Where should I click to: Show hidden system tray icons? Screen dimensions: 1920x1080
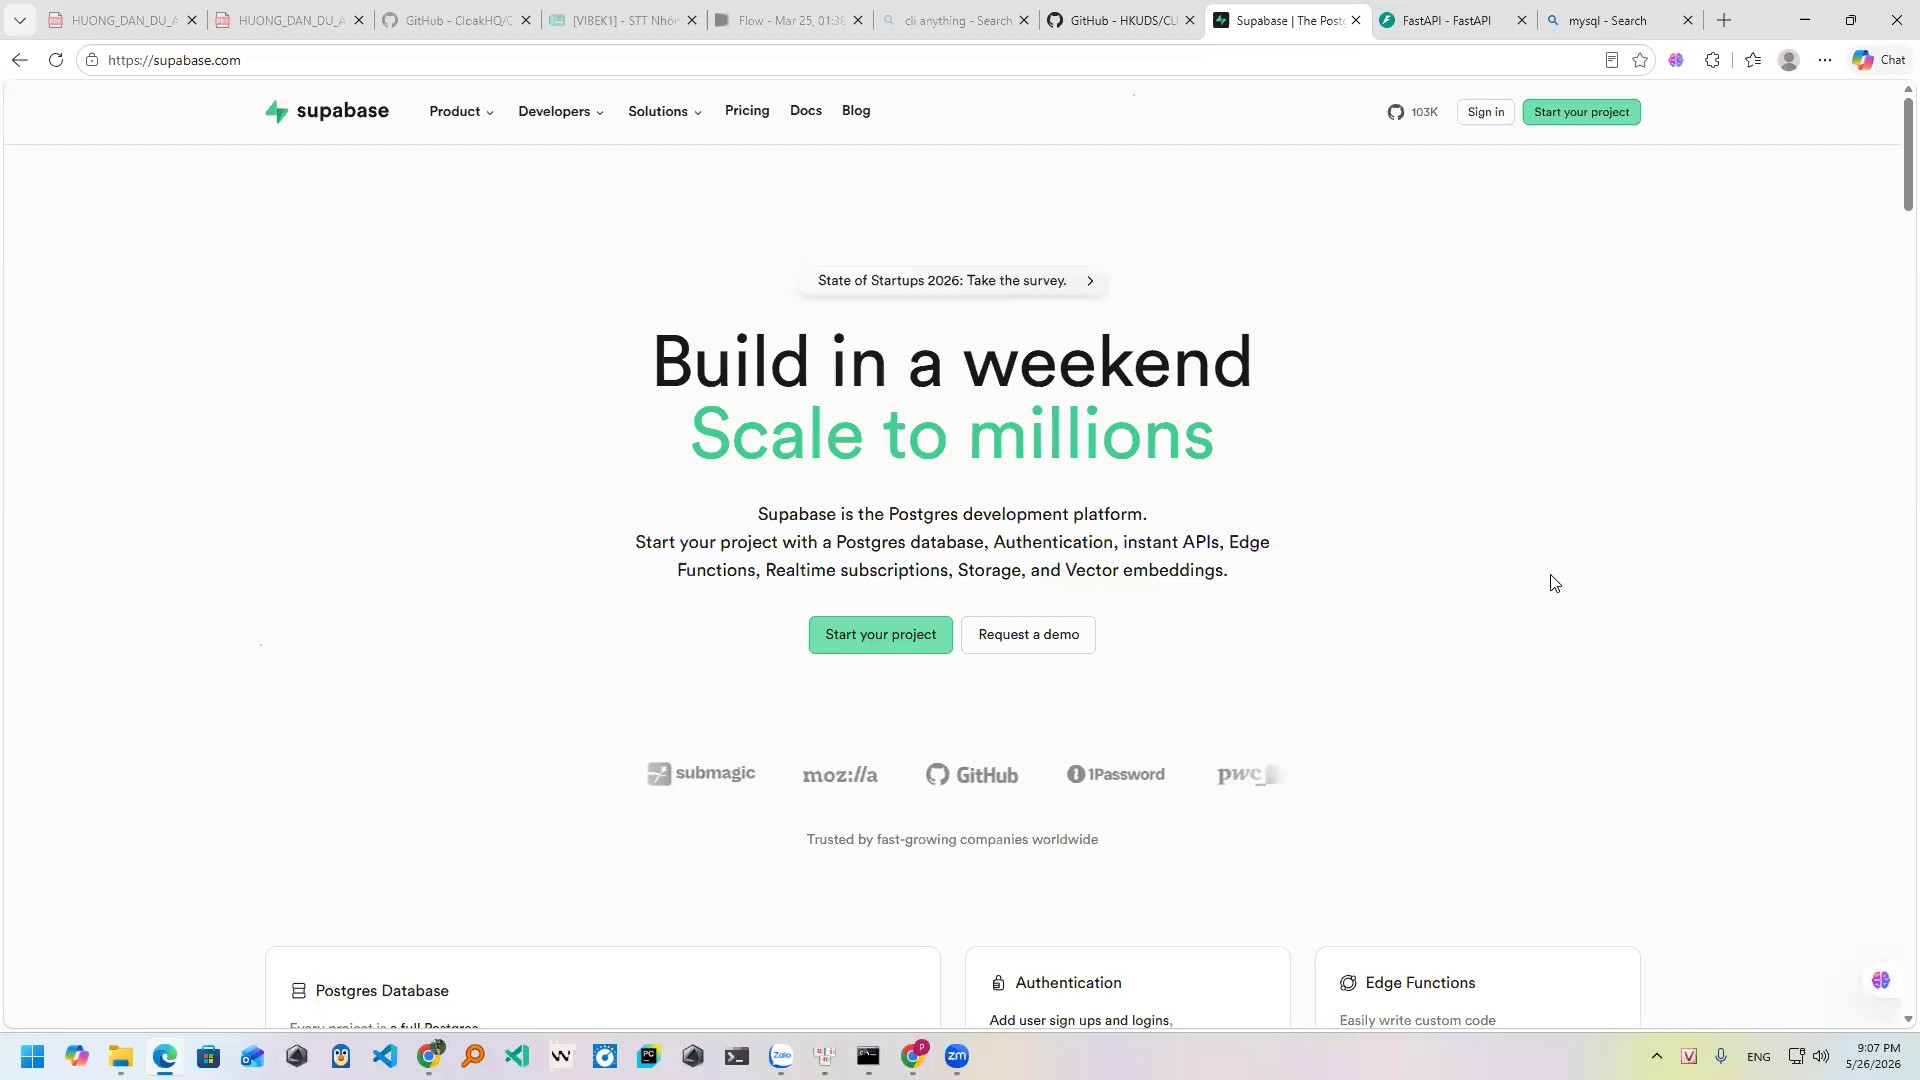pyautogui.click(x=1657, y=1056)
